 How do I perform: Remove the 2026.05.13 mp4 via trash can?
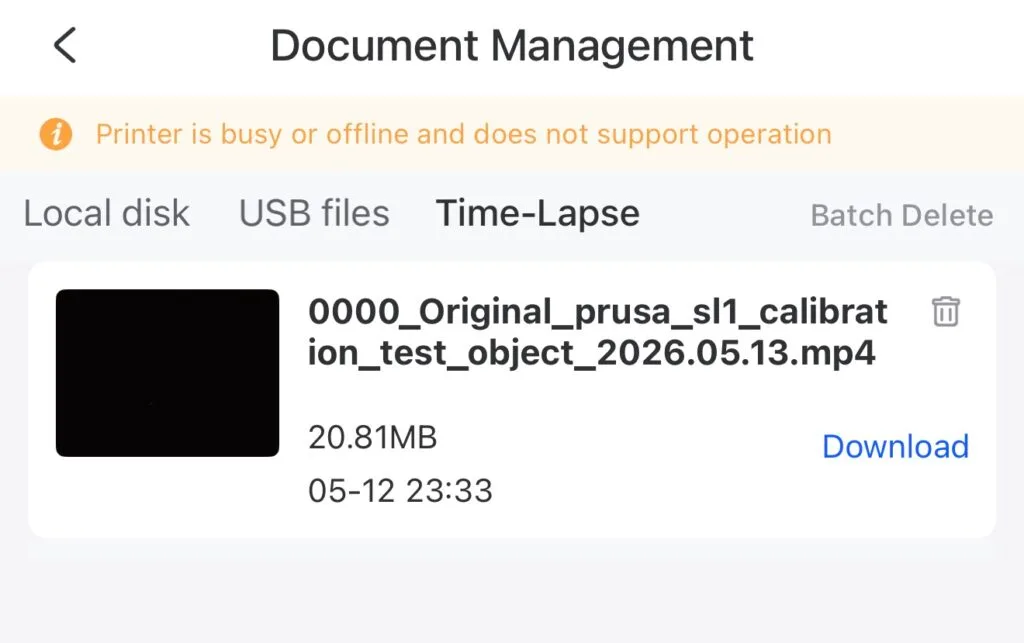click(945, 311)
